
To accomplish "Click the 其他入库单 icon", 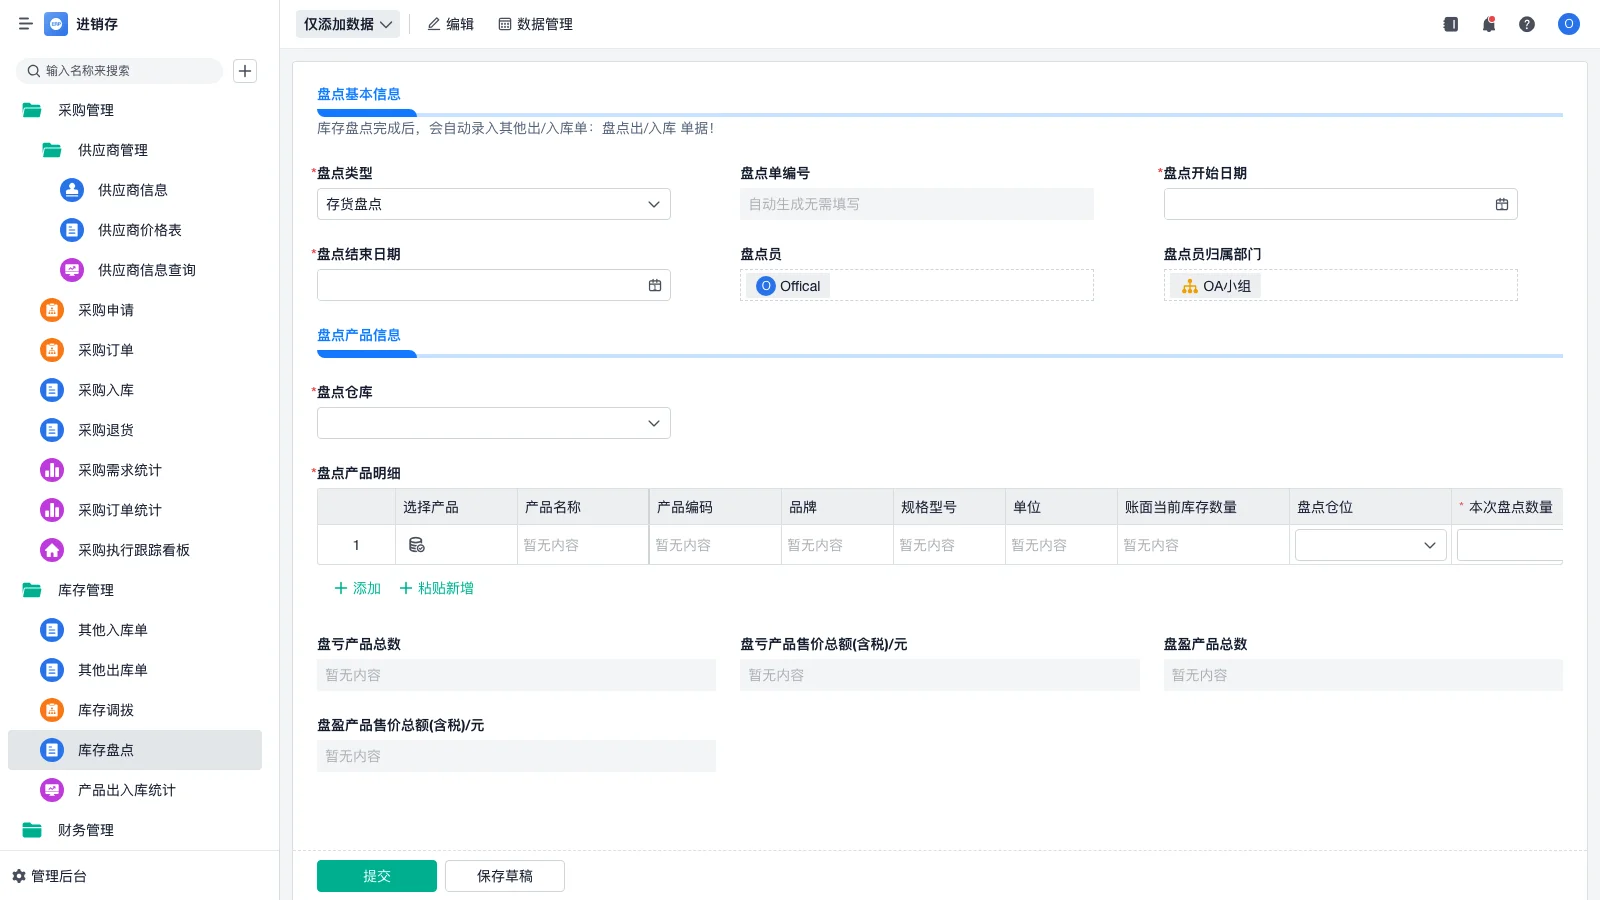I will point(52,630).
